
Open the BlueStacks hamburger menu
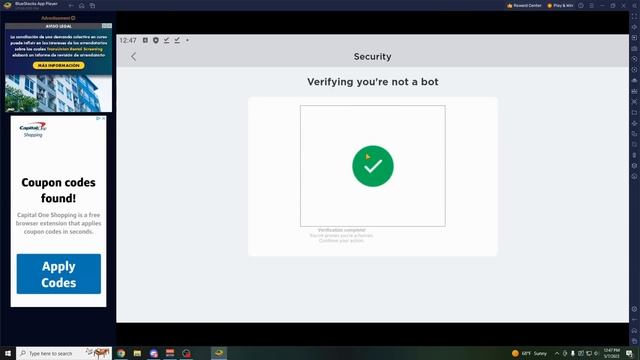(591, 6)
